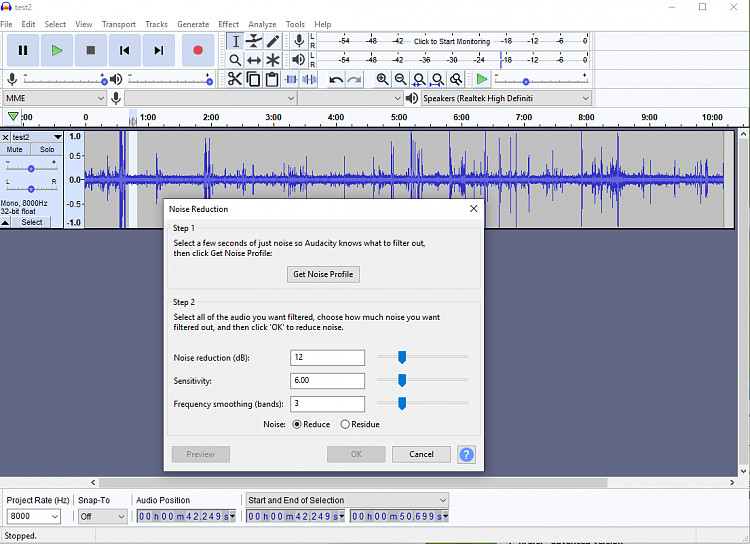This screenshot has height=544, width=750.
Task: Start playback with the Play button
Action: tap(57, 50)
